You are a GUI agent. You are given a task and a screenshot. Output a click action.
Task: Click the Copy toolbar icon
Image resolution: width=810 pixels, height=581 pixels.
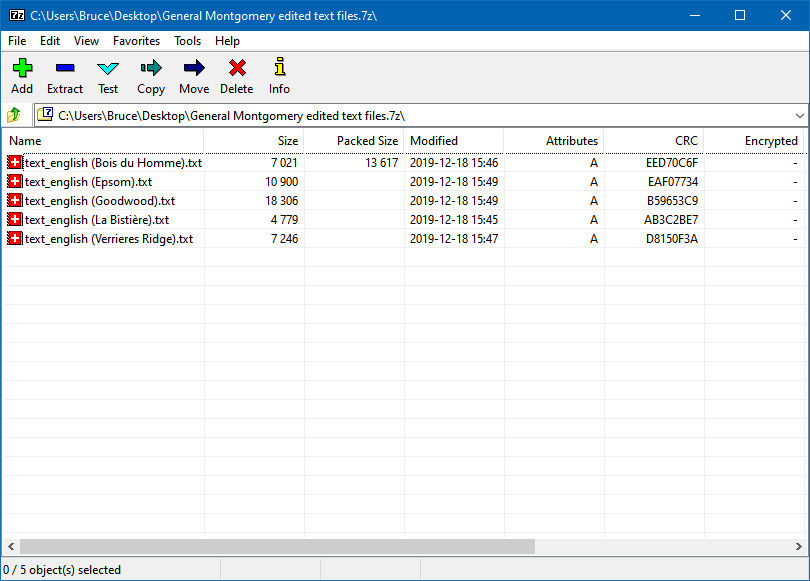[151, 69]
